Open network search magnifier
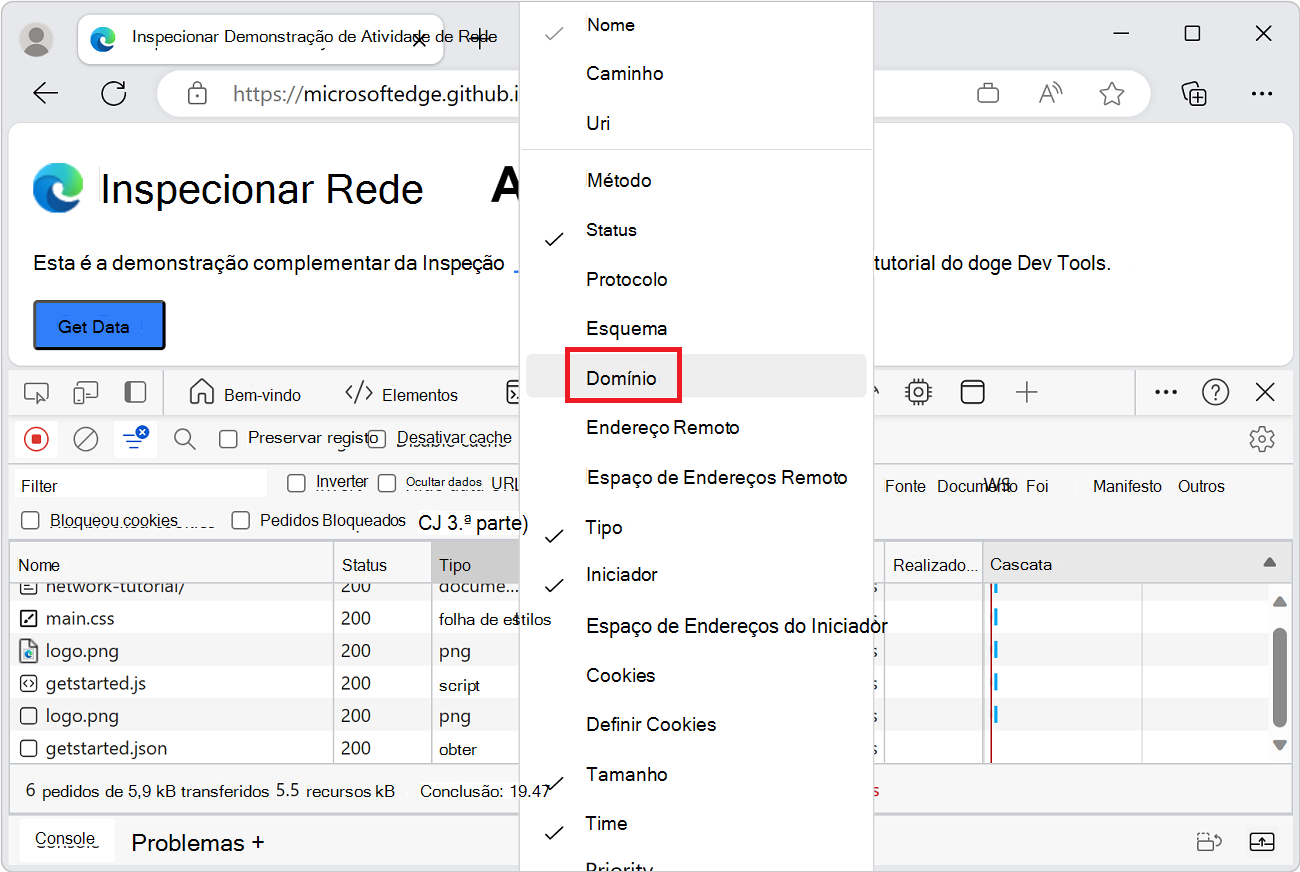The image size is (1300, 872). pos(185,438)
